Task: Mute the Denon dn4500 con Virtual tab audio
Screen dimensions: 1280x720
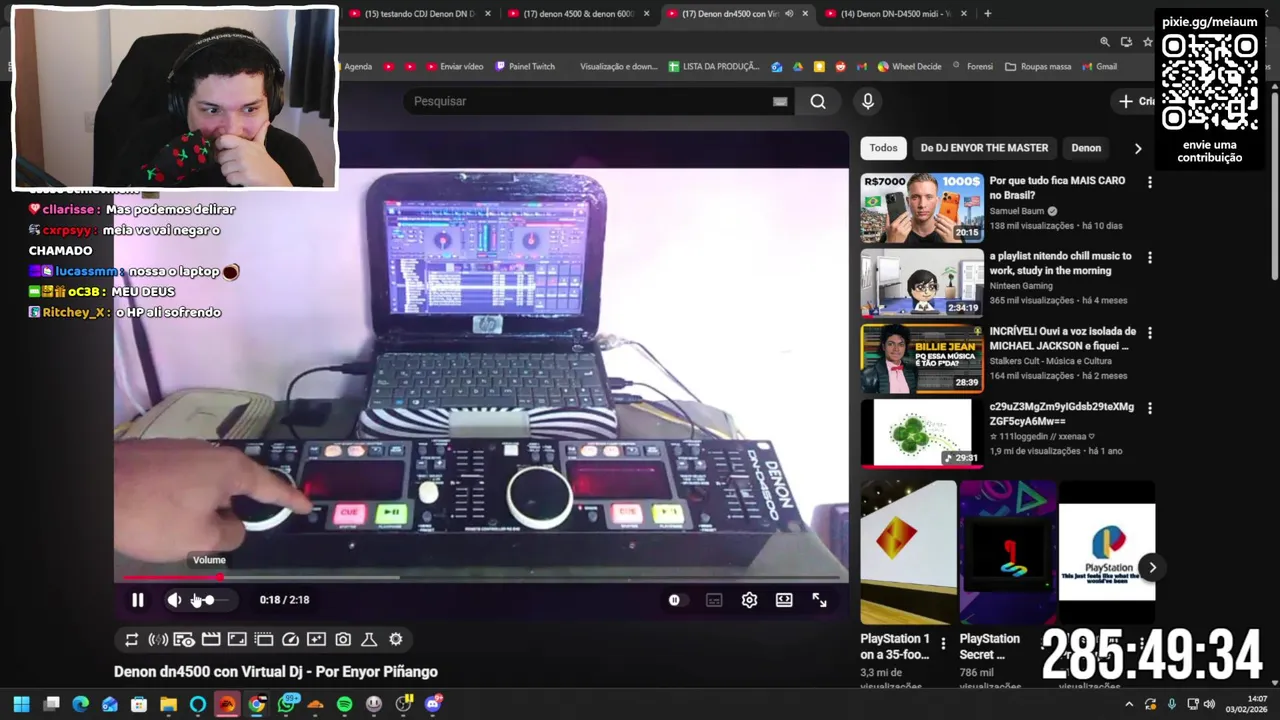Action: pyautogui.click(x=789, y=14)
